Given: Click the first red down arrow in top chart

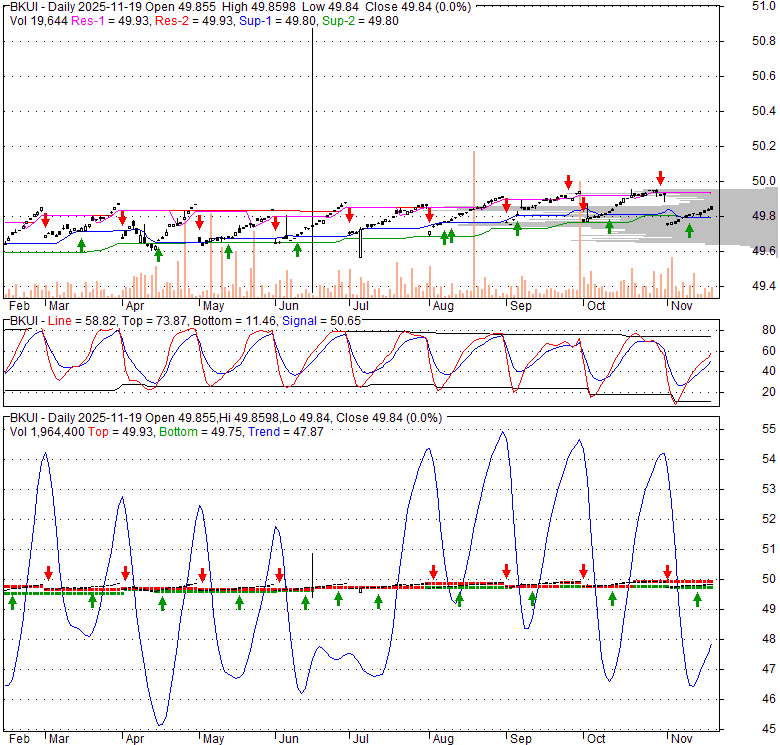Looking at the screenshot, I should [45, 219].
